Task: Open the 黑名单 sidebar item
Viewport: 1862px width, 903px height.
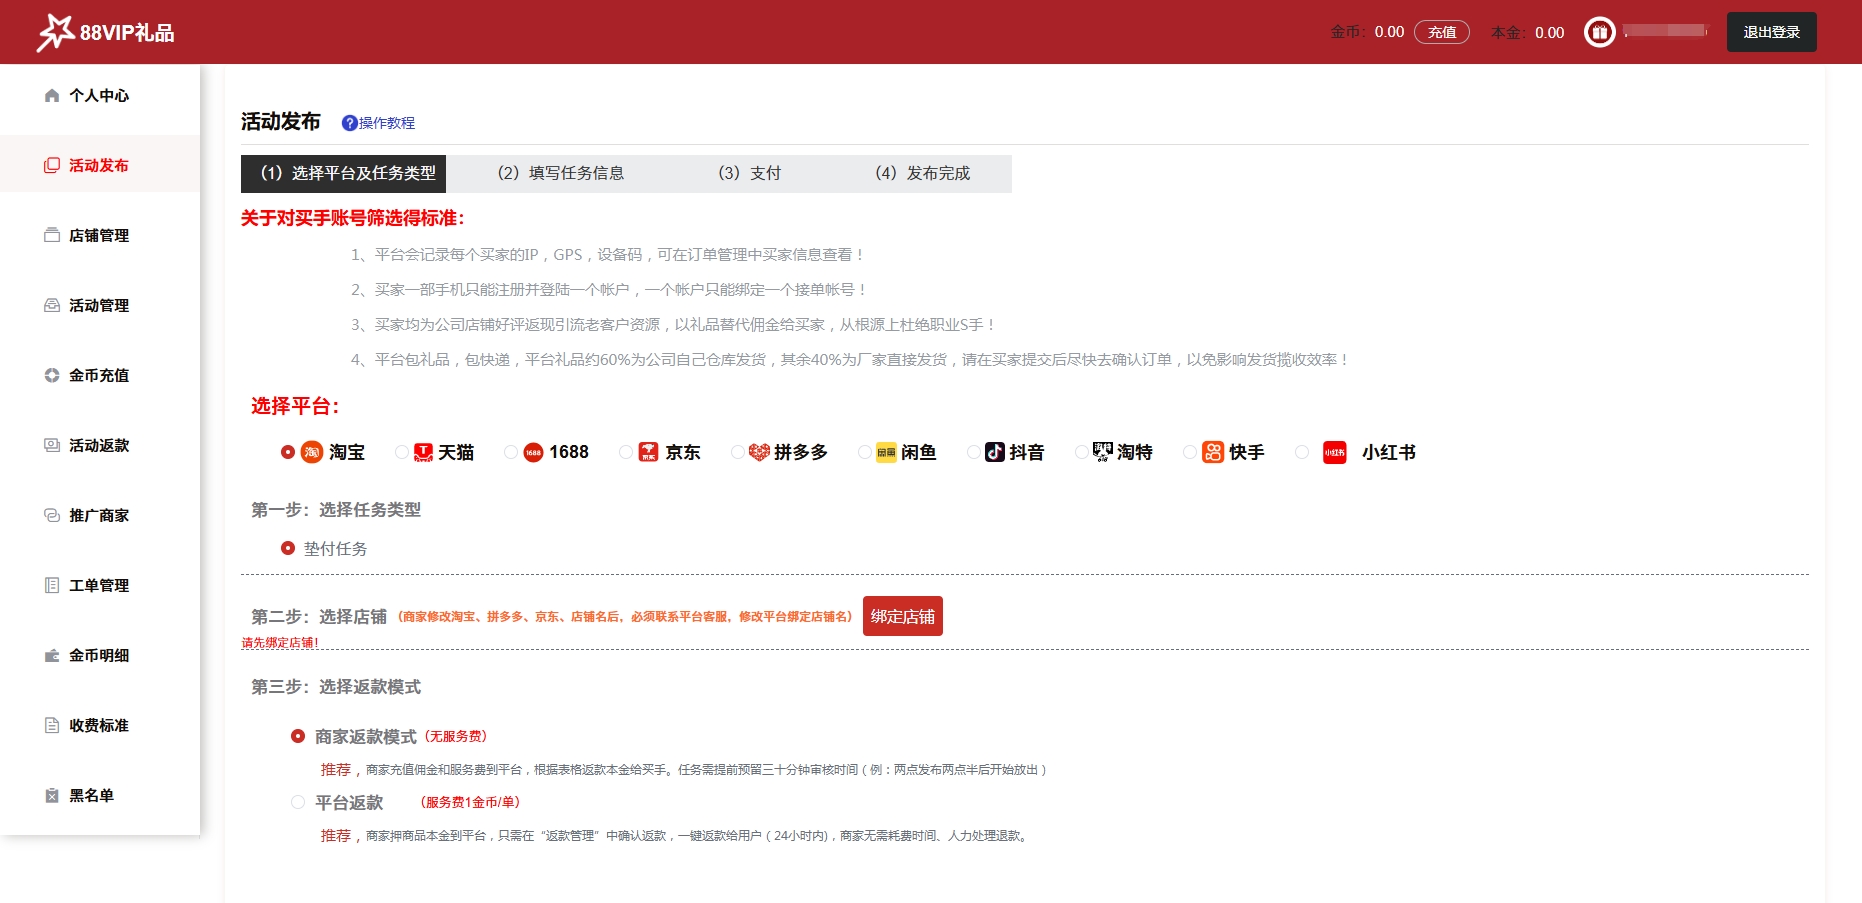Action: coord(91,795)
